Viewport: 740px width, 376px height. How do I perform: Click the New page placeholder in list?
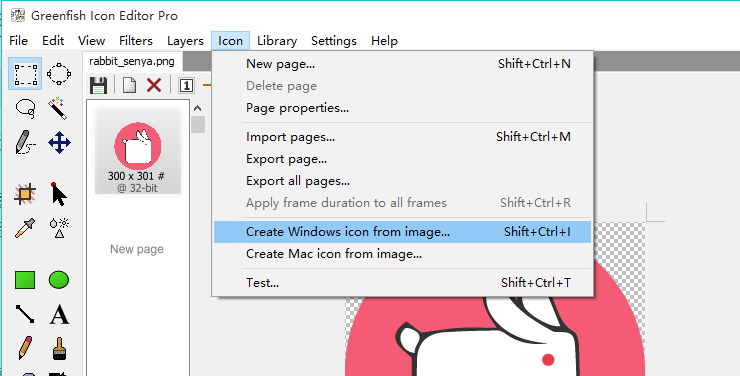tap(137, 249)
